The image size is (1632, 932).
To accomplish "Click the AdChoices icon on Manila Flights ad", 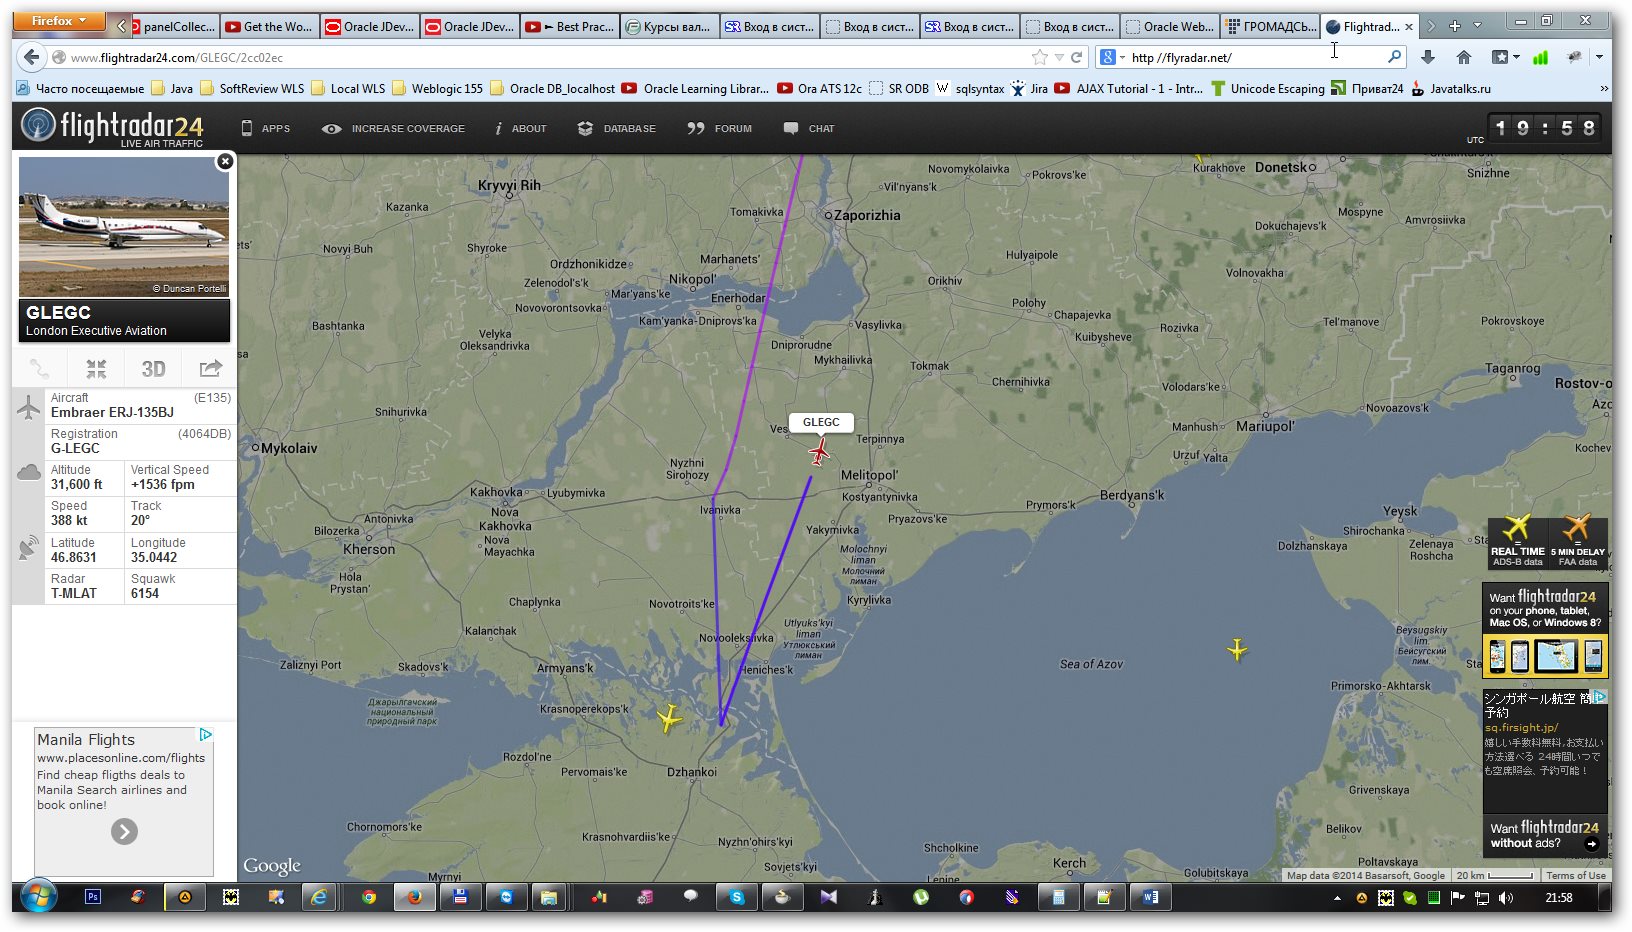I will (206, 735).
